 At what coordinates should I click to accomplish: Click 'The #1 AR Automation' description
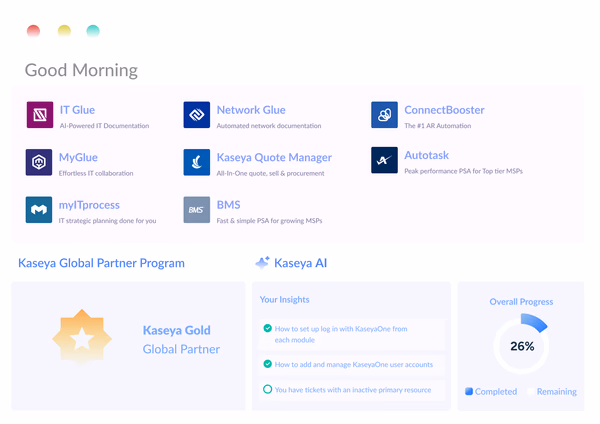click(x=437, y=126)
